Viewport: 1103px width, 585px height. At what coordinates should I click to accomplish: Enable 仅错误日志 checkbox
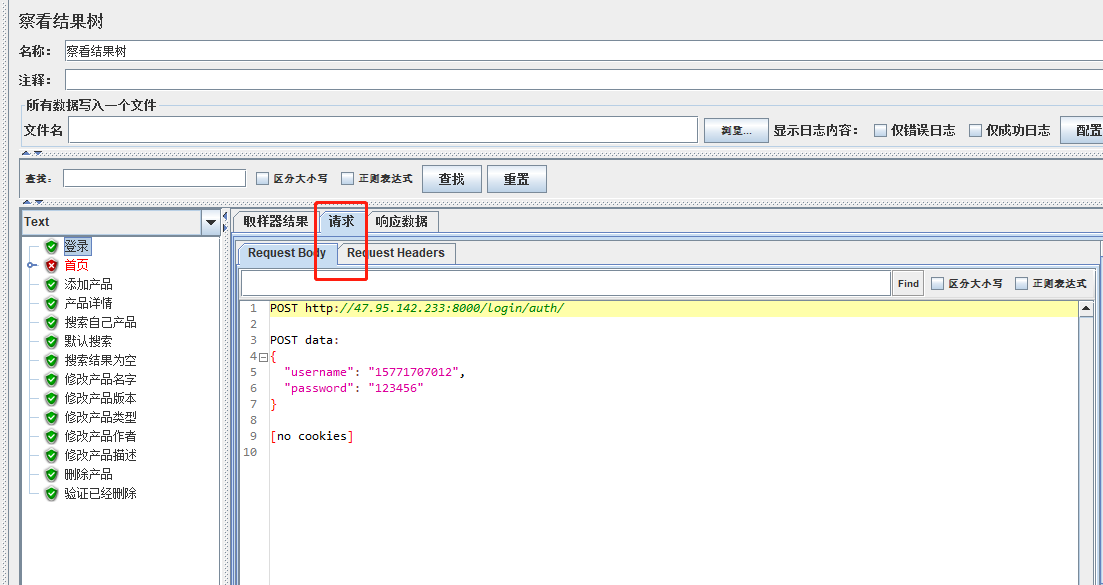(880, 130)
